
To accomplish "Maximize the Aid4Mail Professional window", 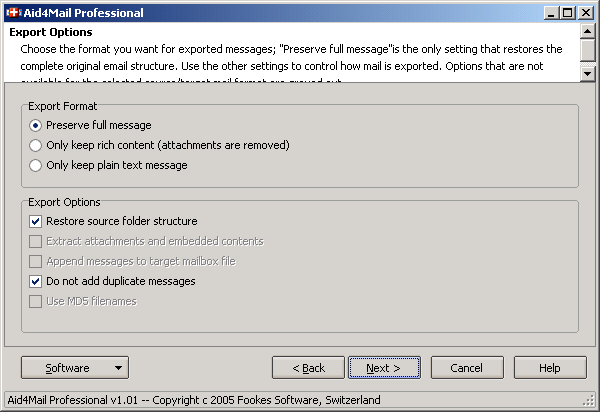I will point(568,13).
